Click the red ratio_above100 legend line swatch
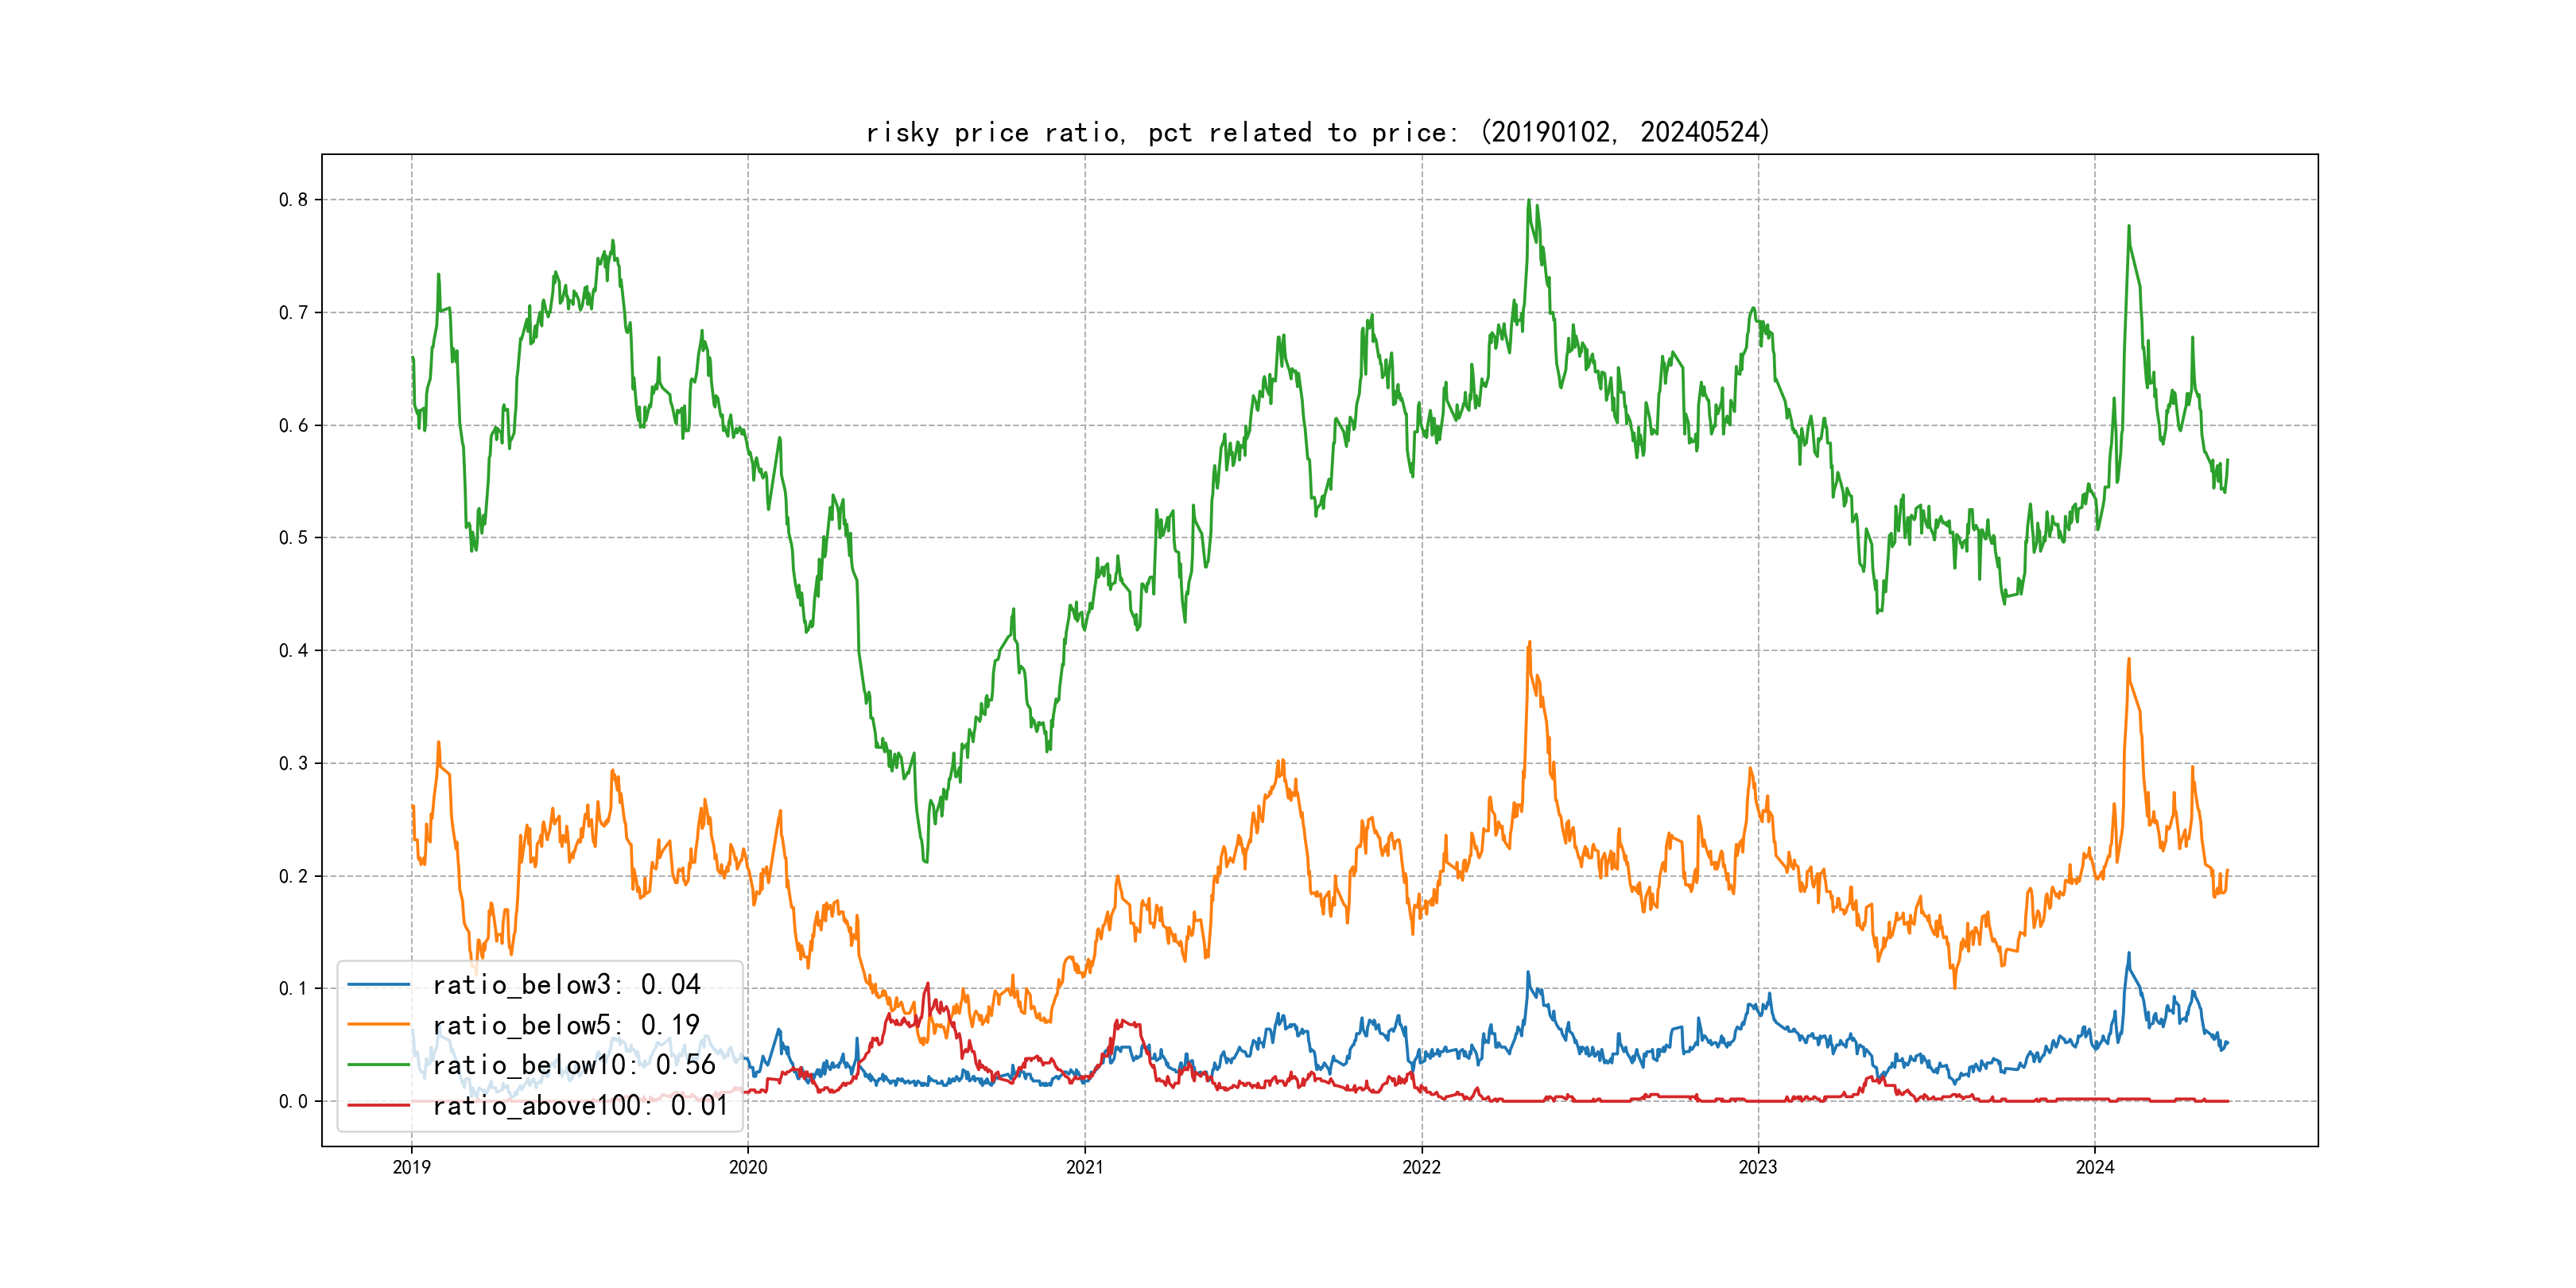The image size is (2576, 1288). (x=378, y=1105)
